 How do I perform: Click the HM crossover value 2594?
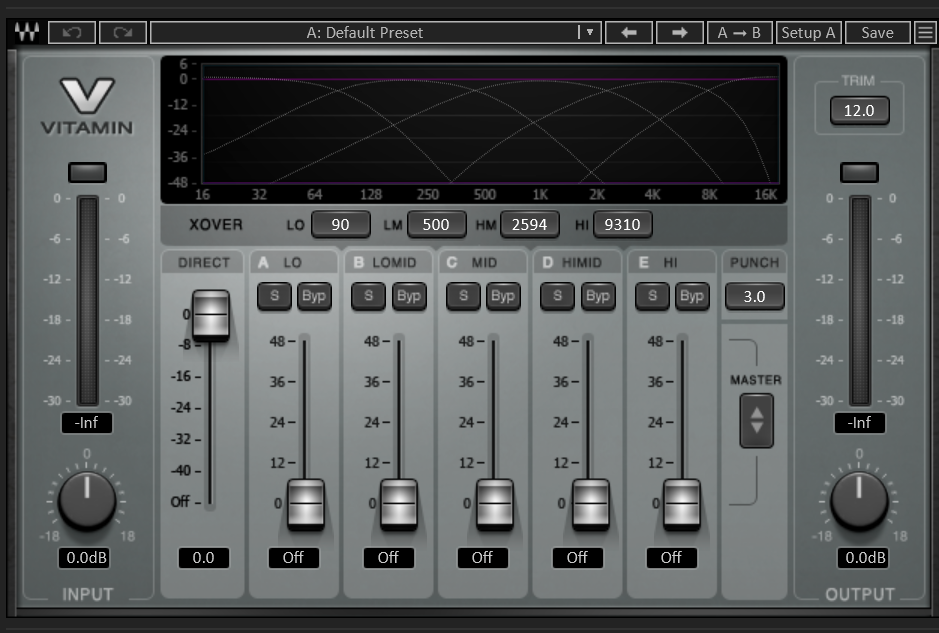[x=529, y=225]
